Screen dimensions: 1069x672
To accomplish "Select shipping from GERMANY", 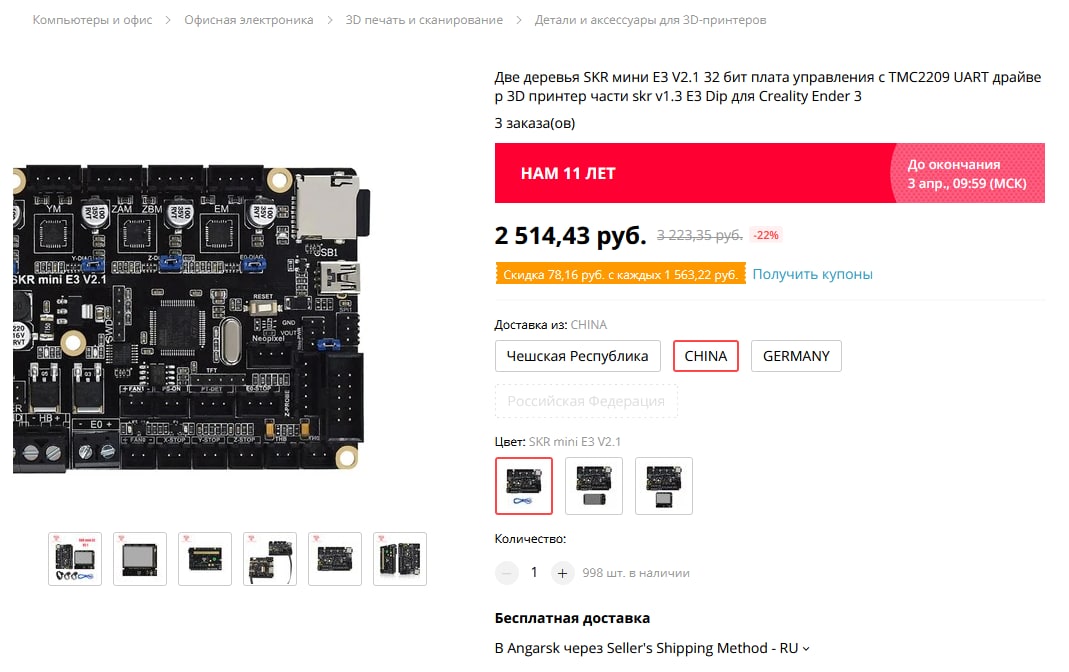I will (x=796, y=356).
